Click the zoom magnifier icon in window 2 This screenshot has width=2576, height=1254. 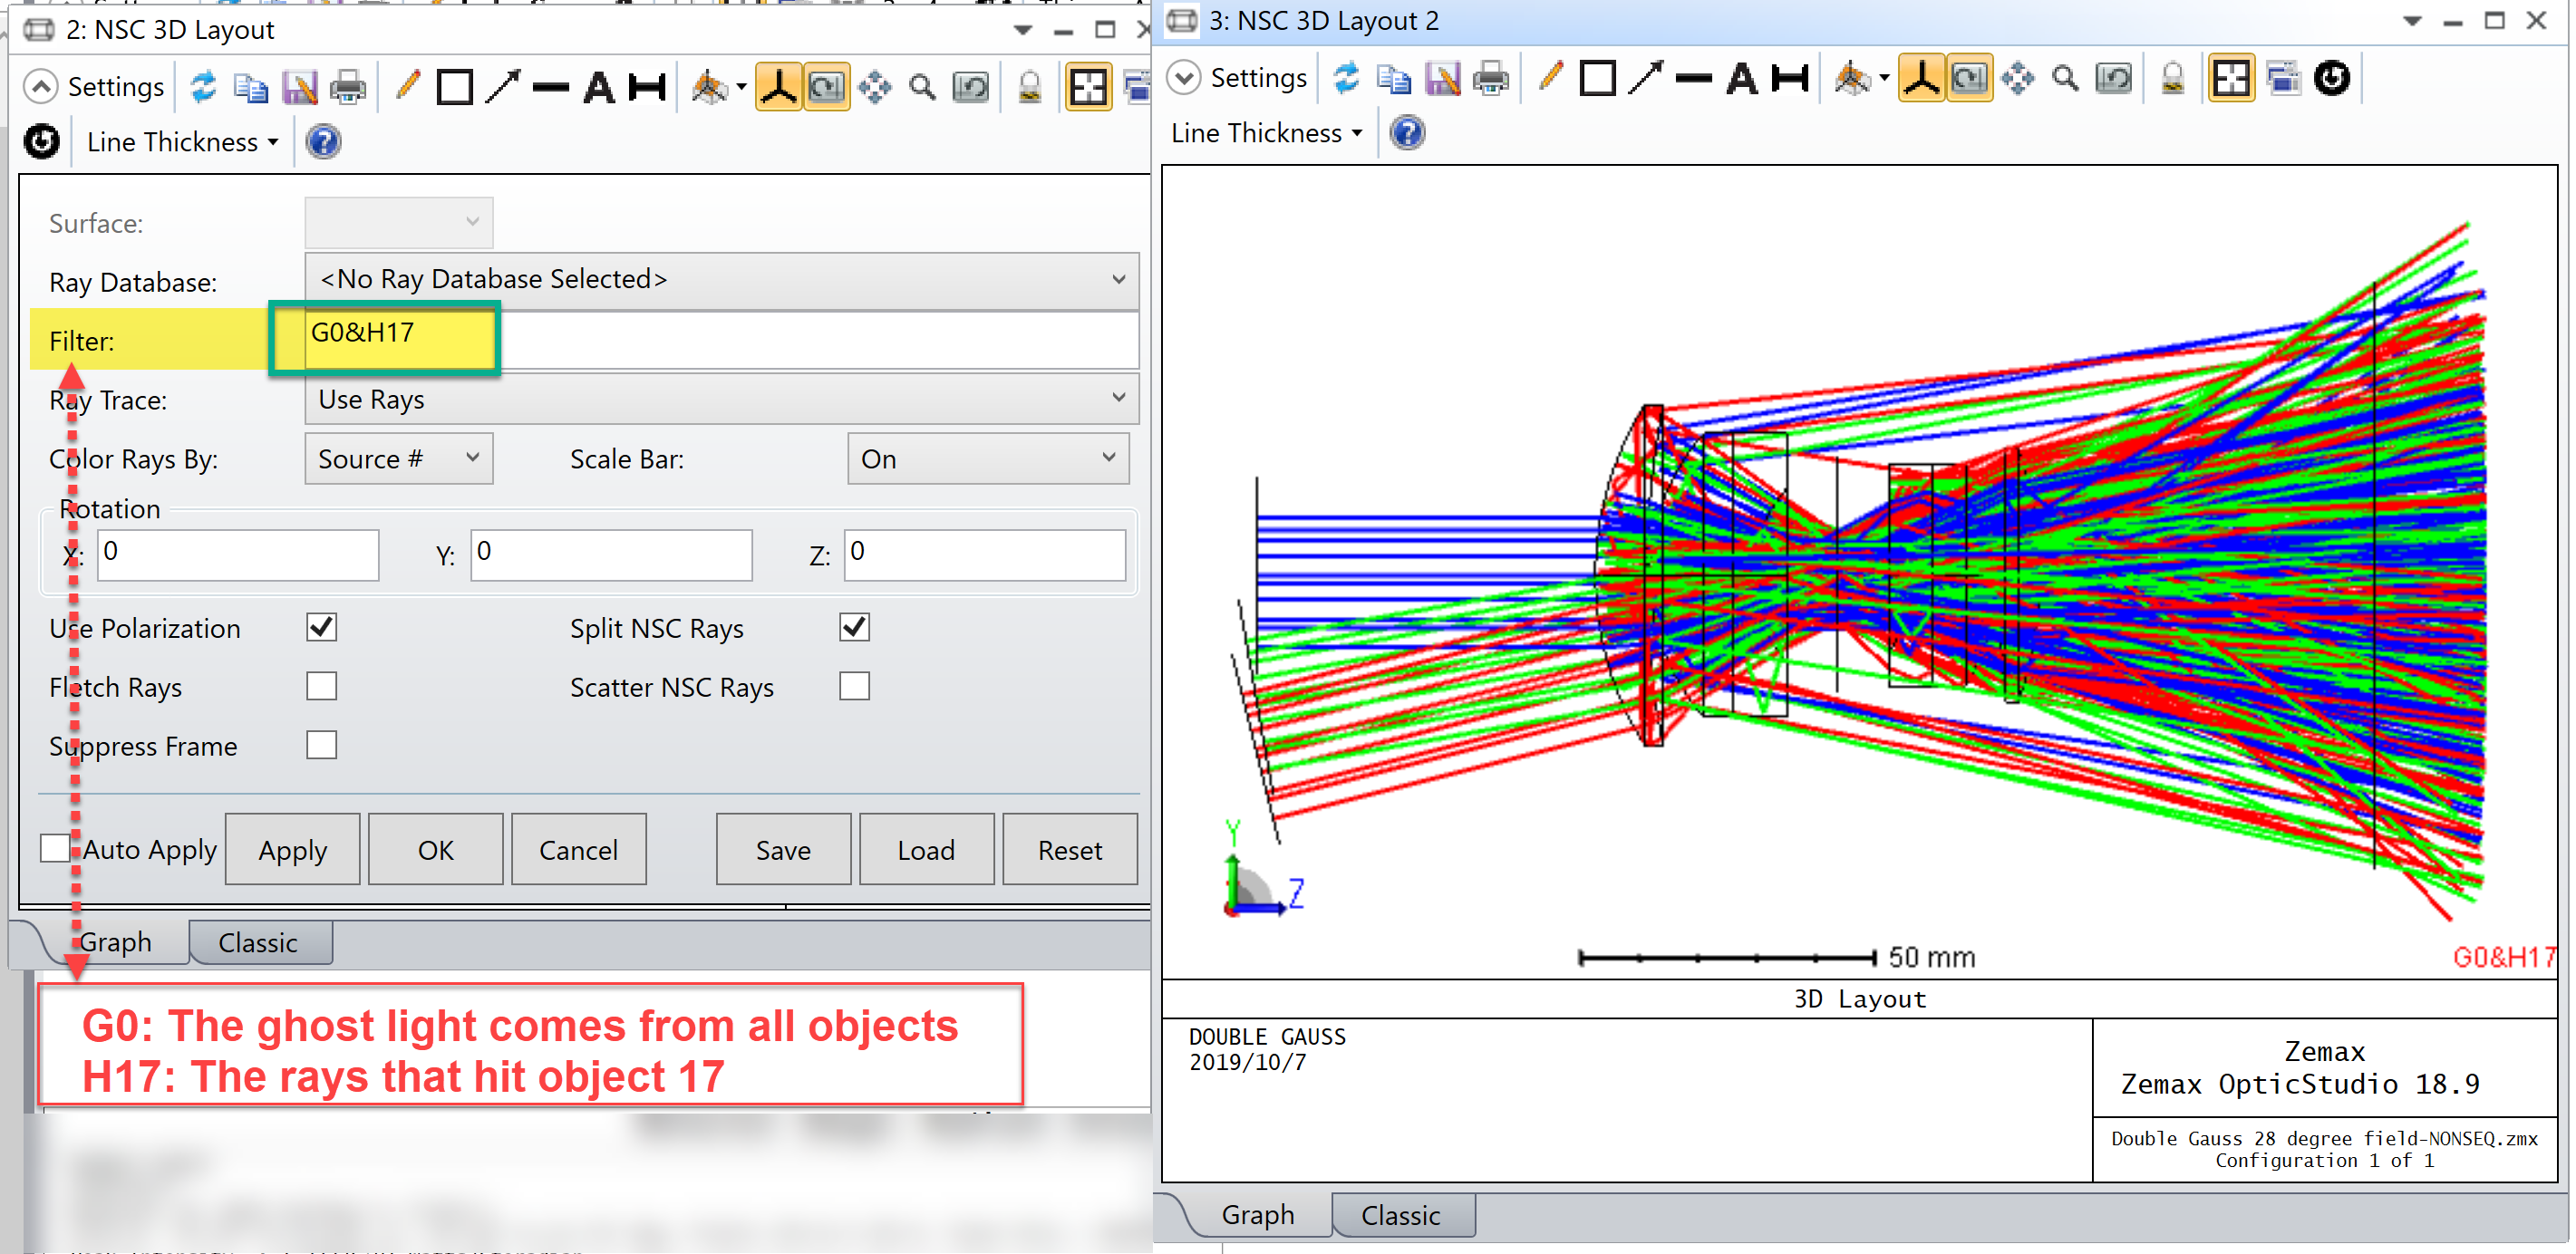[x=923, y=87]
